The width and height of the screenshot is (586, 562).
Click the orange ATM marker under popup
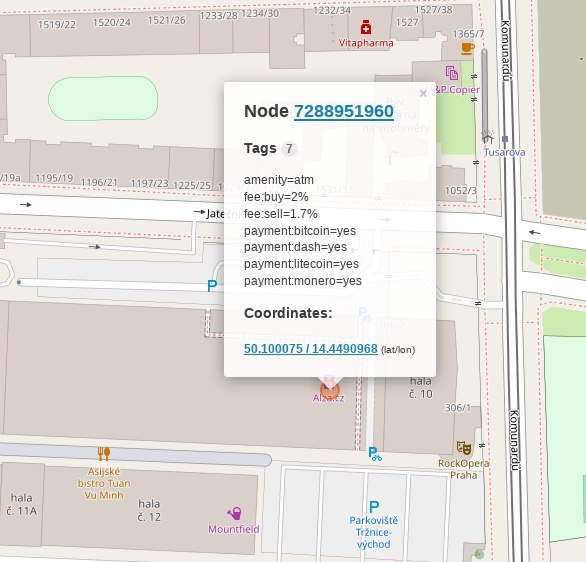pyautogui.click(x=330, y=390)
